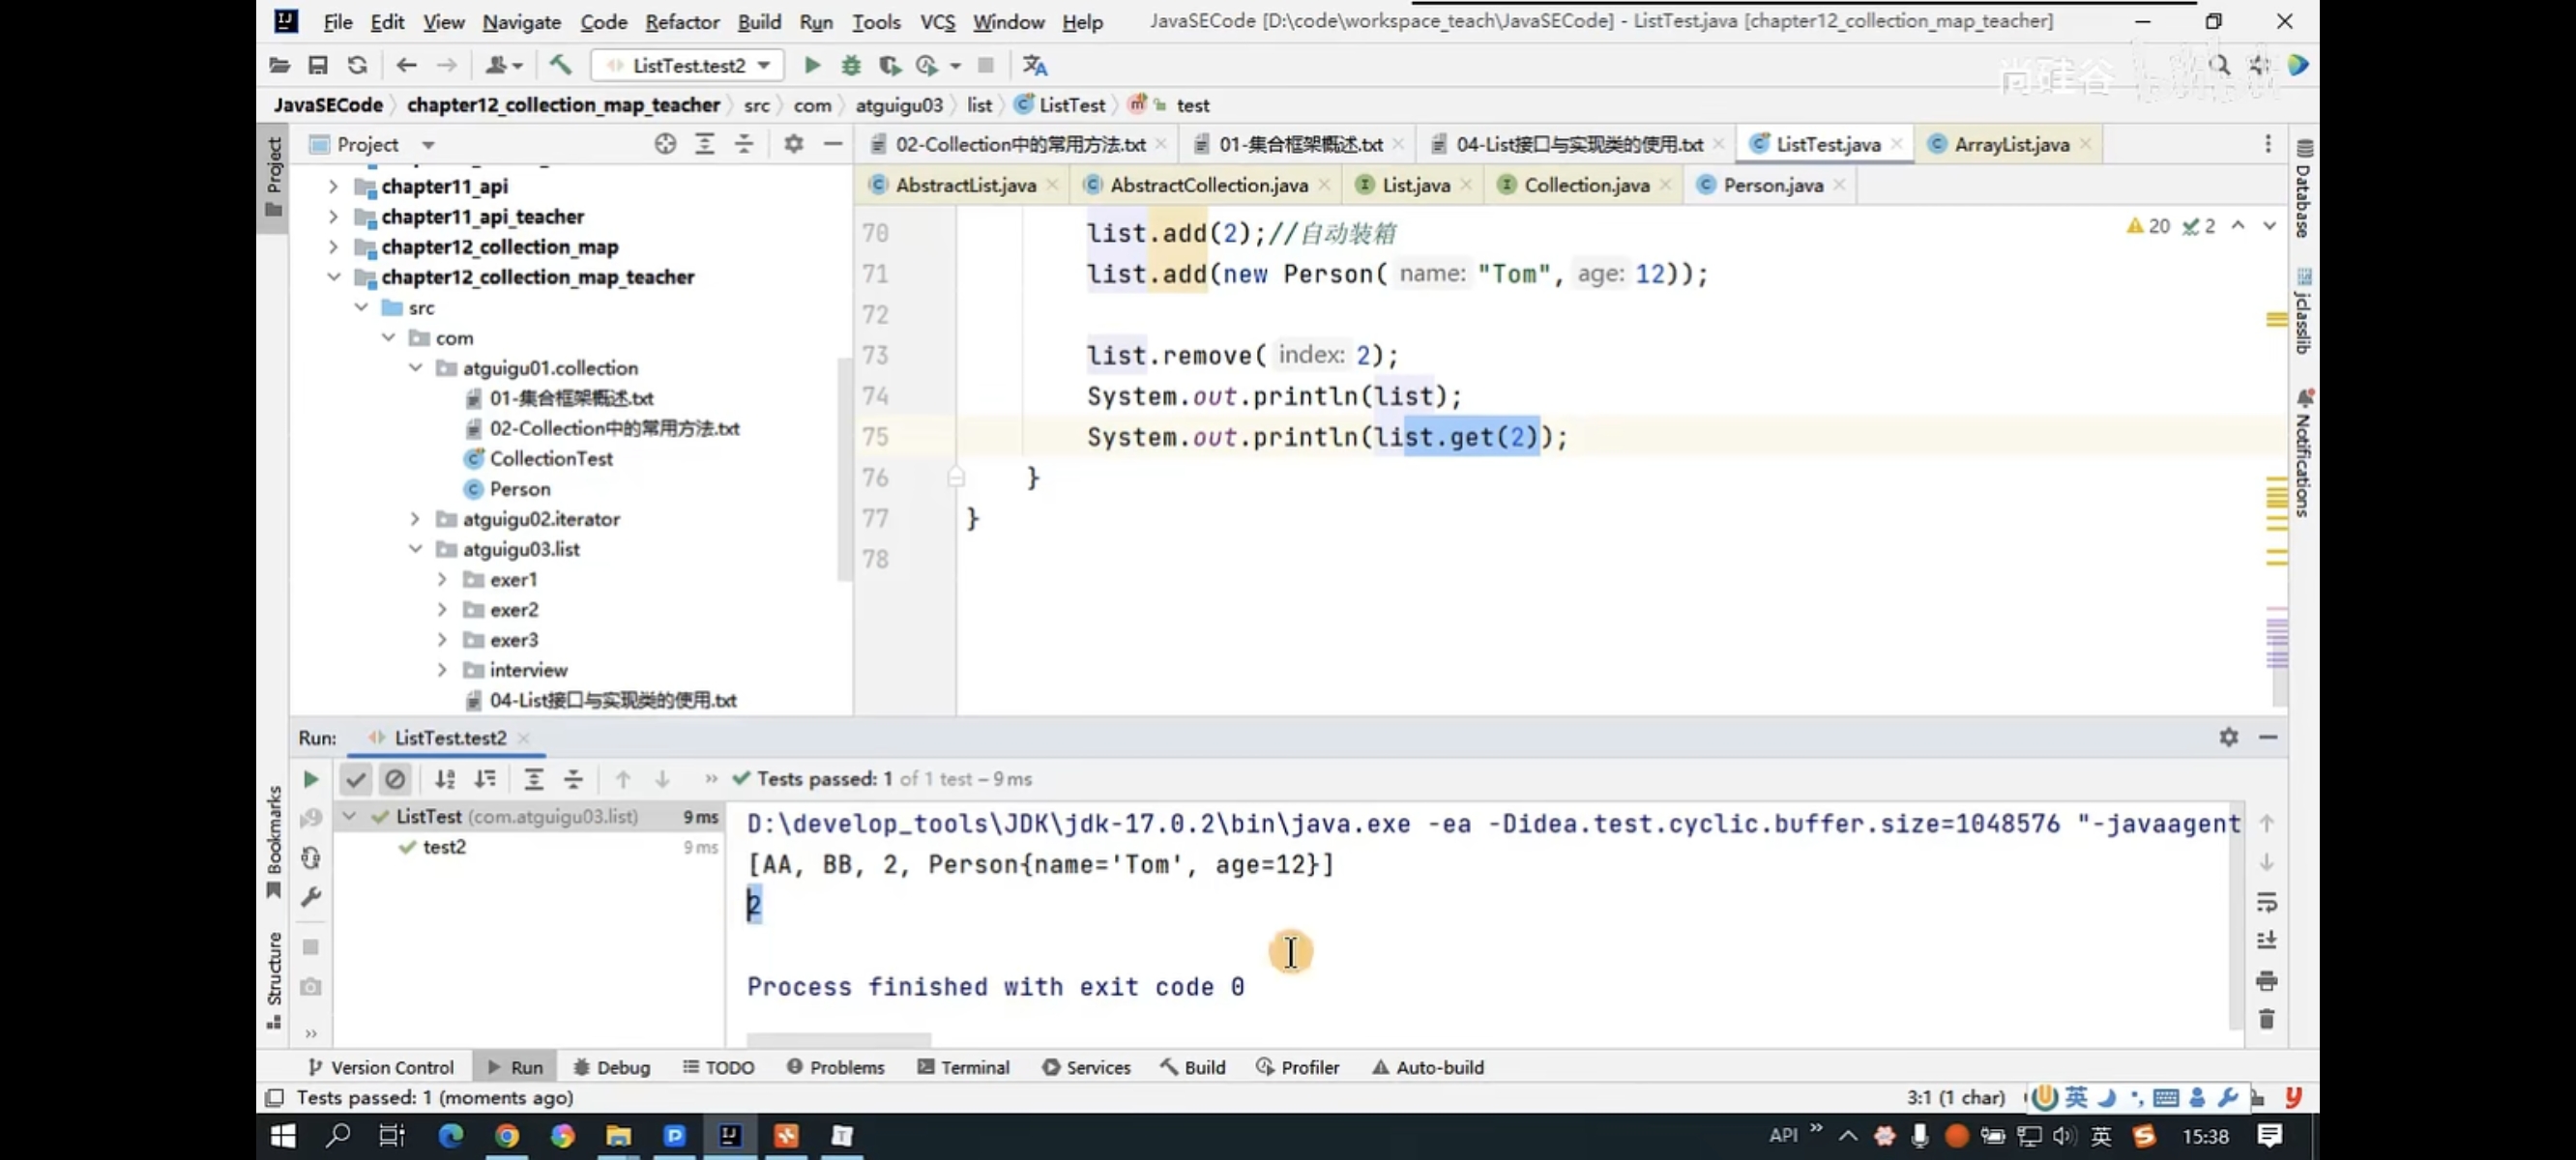The image size is (2576, 1160).
Task: Click the Build project hammer icon
Action: click(559, 64)
